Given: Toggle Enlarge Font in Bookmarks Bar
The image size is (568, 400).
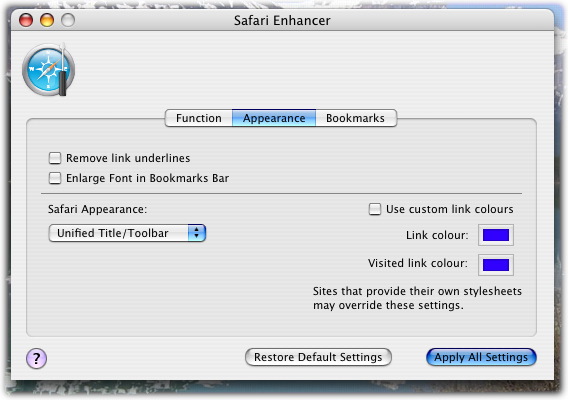Looking at the screenshot, I should point(55,178).
